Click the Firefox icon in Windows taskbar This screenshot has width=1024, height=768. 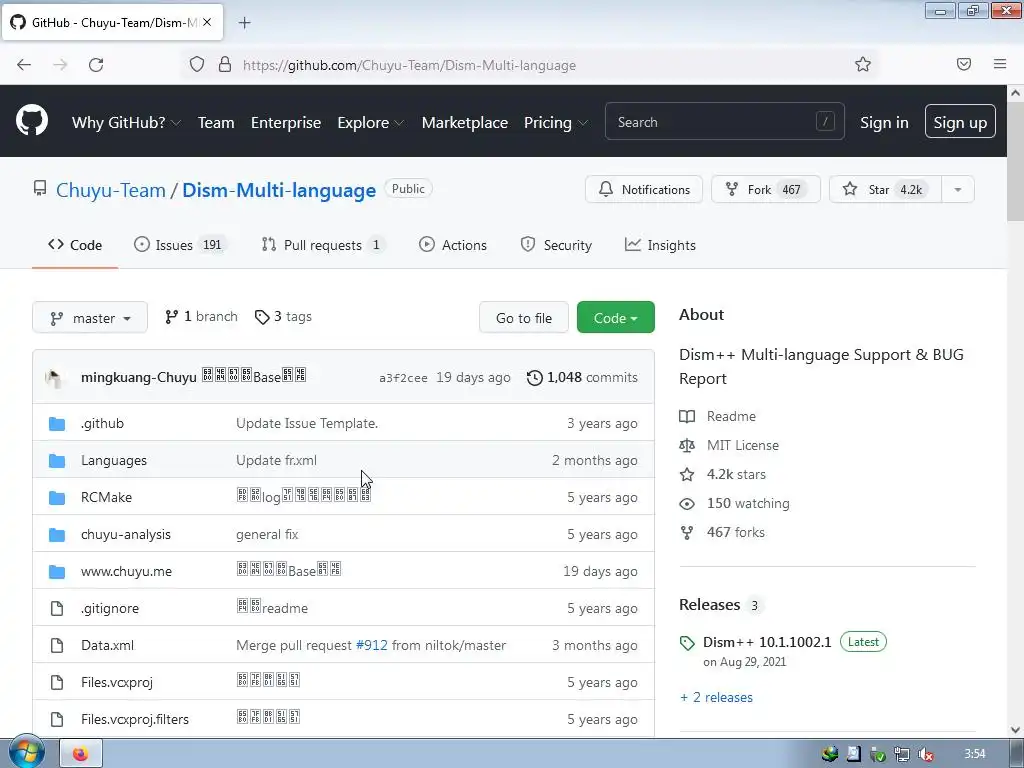(81, 754)
